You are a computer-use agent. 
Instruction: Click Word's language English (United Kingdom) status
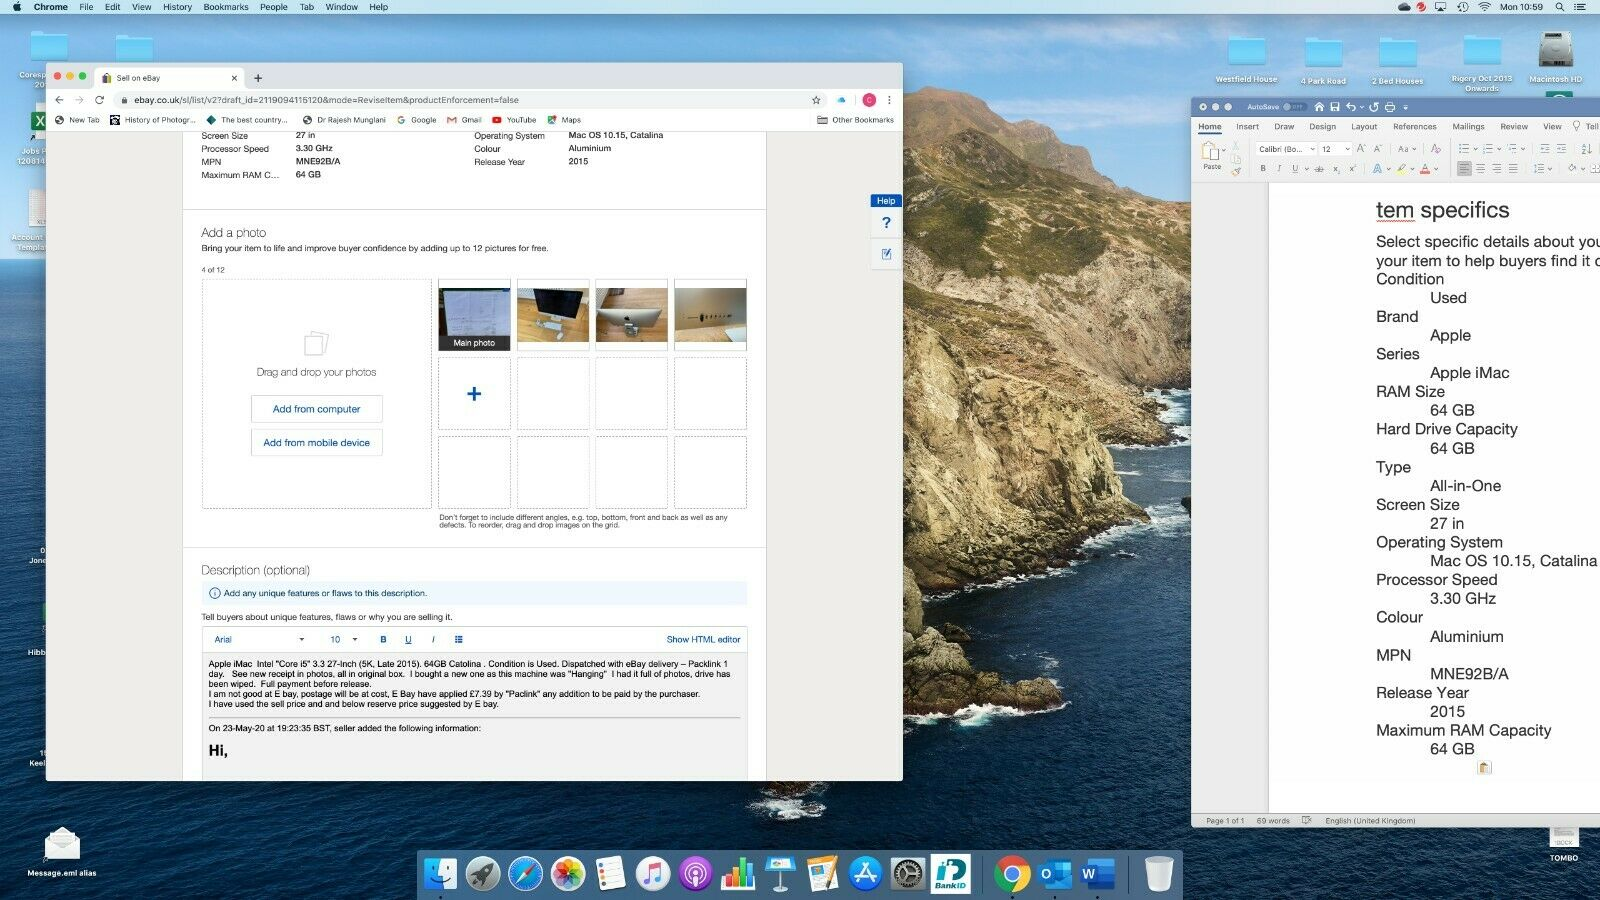click(1370, 821)
